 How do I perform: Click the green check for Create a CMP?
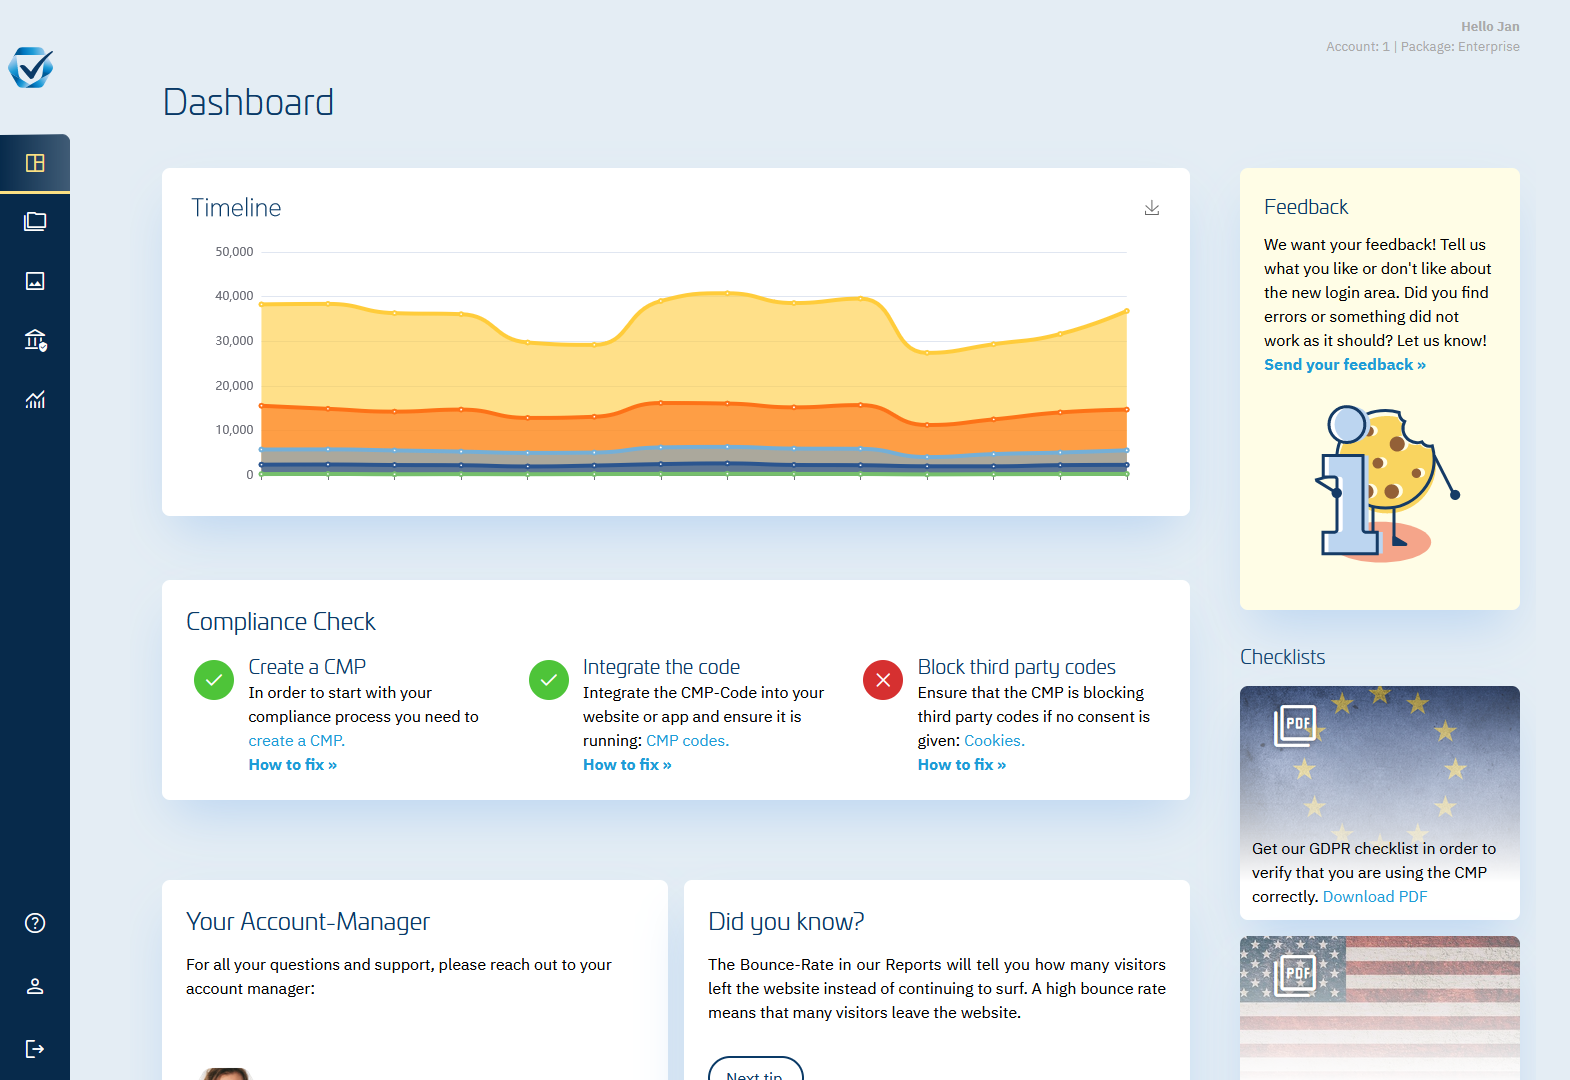click(x=214, y=680)
